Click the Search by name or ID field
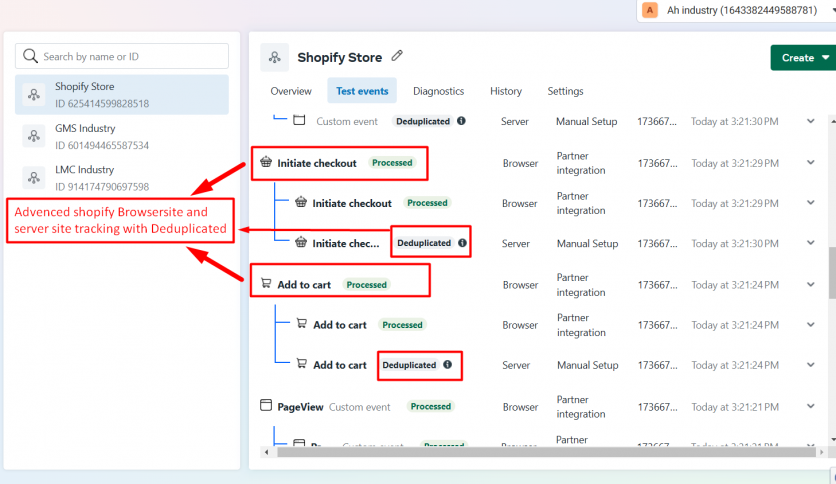Viewport: 836px width, 484px height. pyautogui.click(x=122, y=56)
